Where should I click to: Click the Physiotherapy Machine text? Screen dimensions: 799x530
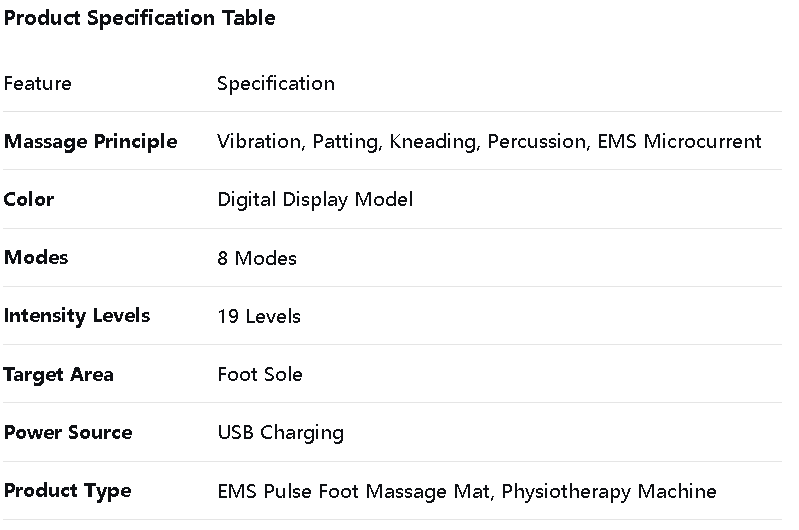pos(609,491)
